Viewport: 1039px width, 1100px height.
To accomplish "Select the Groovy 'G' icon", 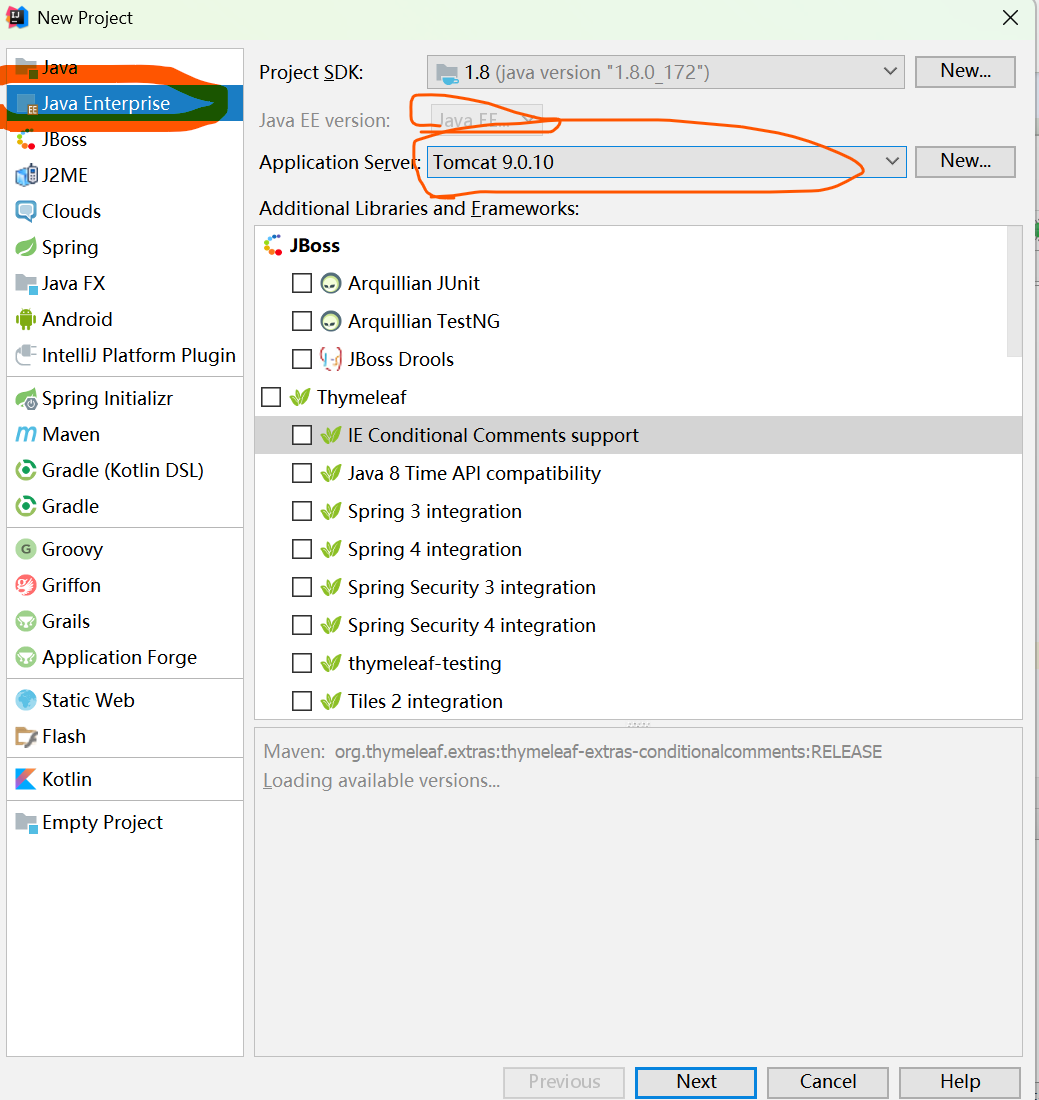I will click(x=26, y=549).
